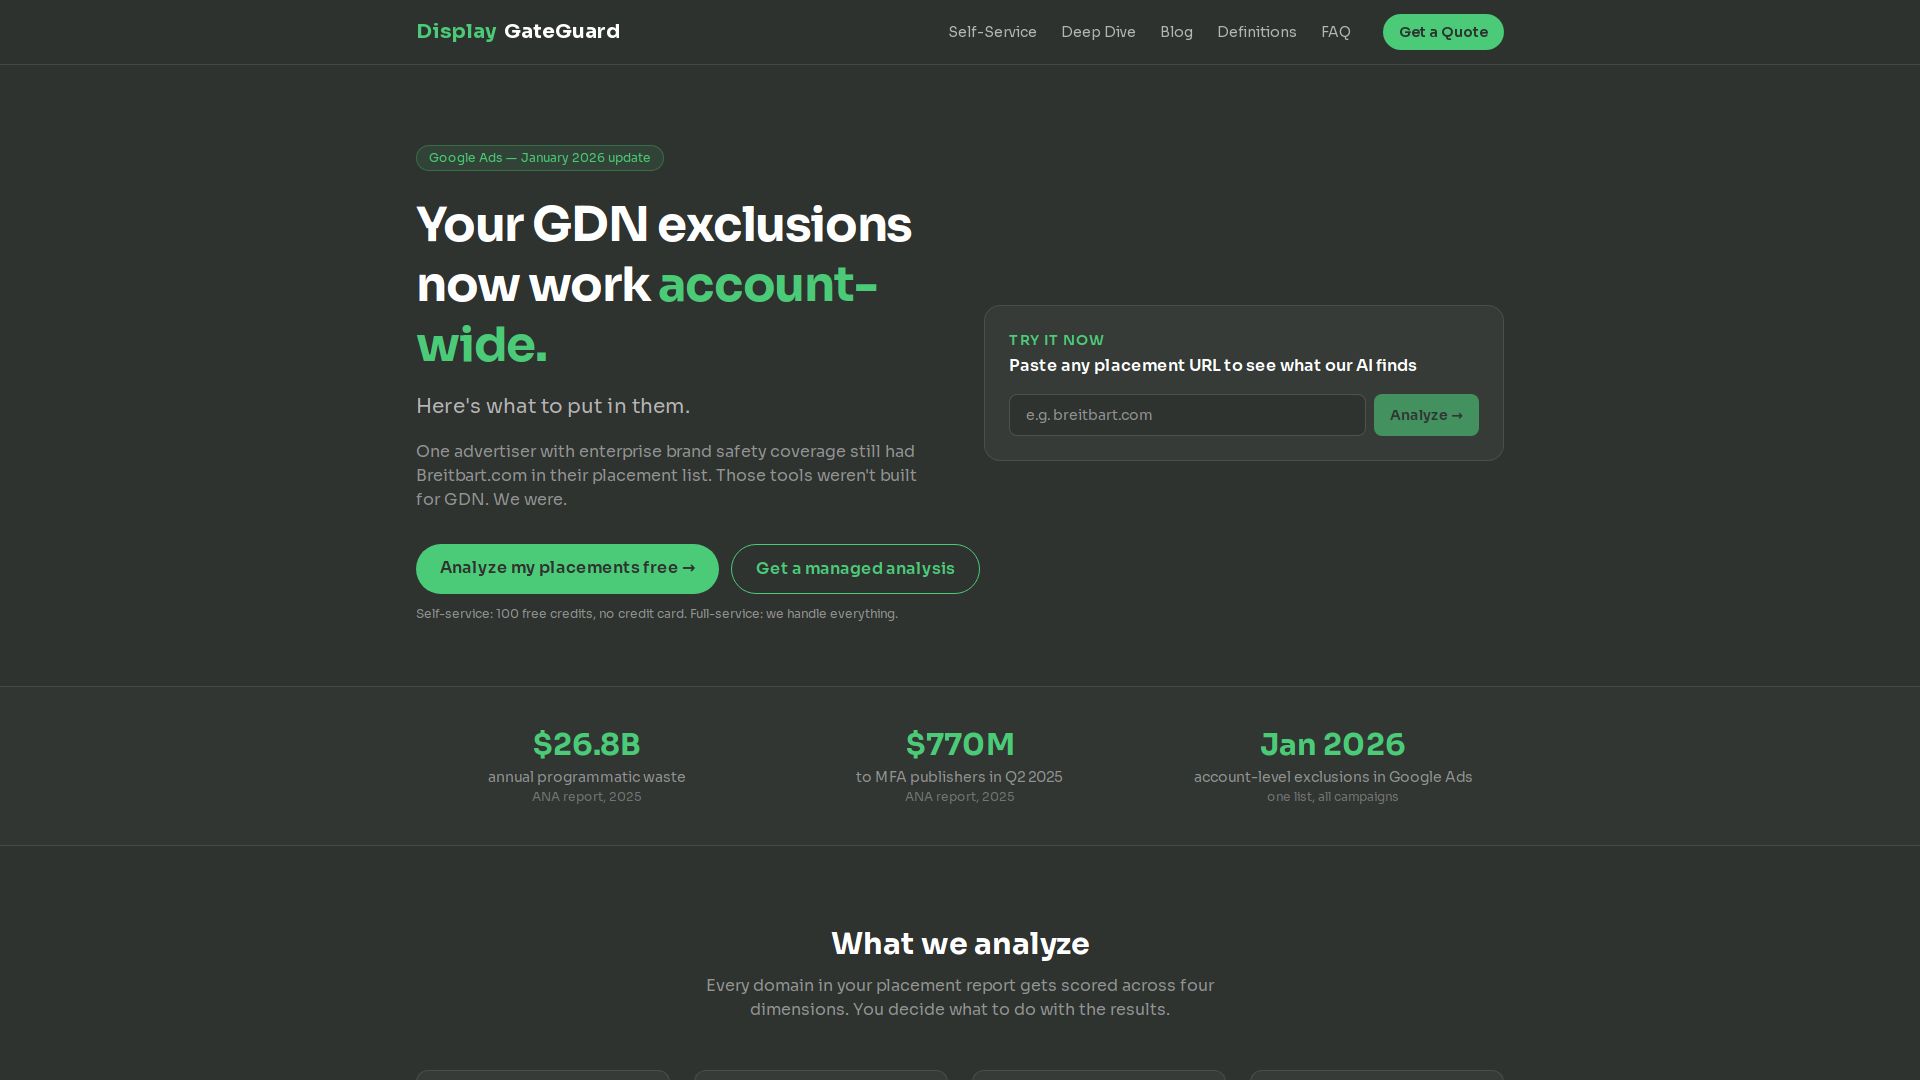The image size is (1920, 1080).
Task: Click the What we analyze heading
Action: click(x=960, y=944)
